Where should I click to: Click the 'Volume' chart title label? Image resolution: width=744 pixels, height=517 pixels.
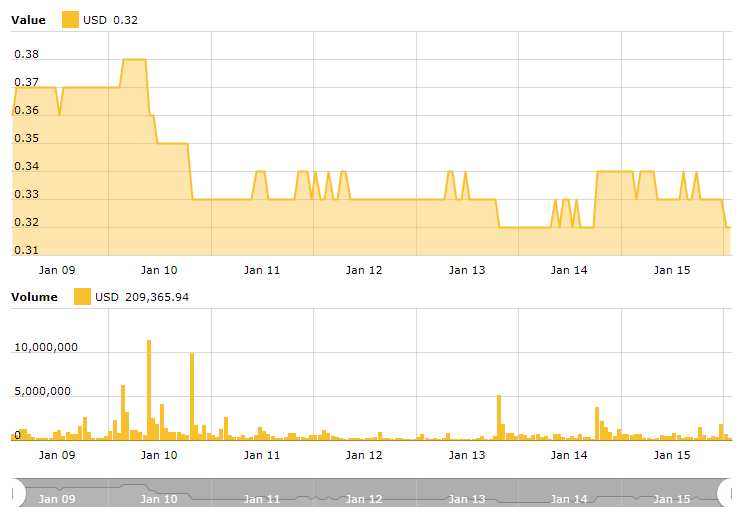pyautogui.click(x=34, y=297)
